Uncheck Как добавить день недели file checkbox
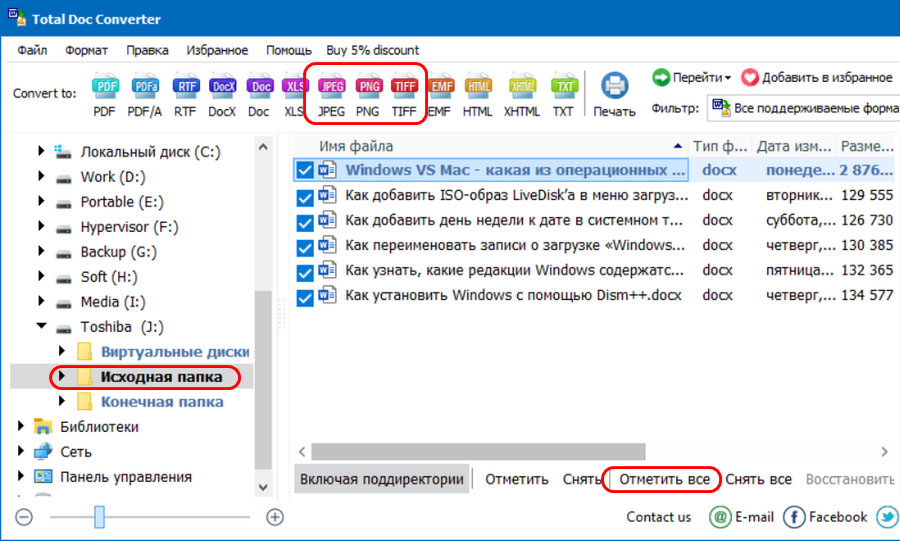Viewport: 900px width, 541px height. tap(305, 223)
